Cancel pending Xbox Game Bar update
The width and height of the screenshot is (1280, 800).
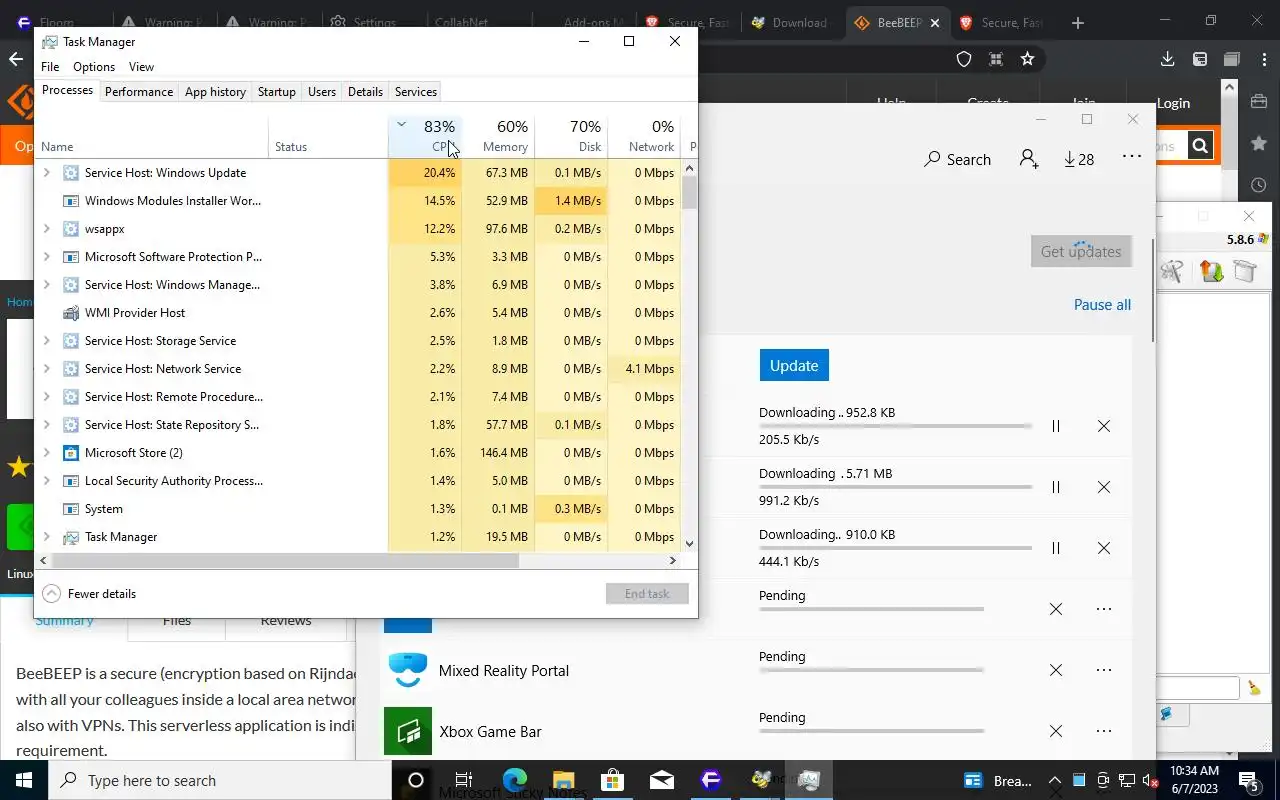[x=1056, y=731]
